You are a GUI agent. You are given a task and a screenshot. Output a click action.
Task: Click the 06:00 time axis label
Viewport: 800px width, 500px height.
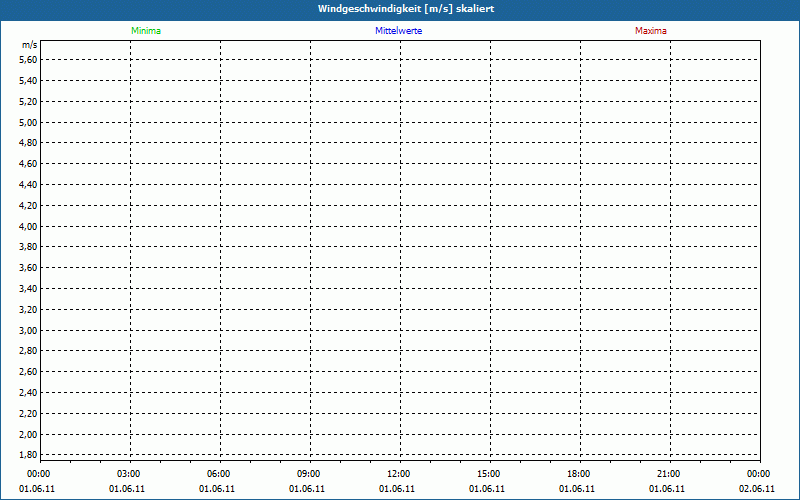(x=219, y=474)
